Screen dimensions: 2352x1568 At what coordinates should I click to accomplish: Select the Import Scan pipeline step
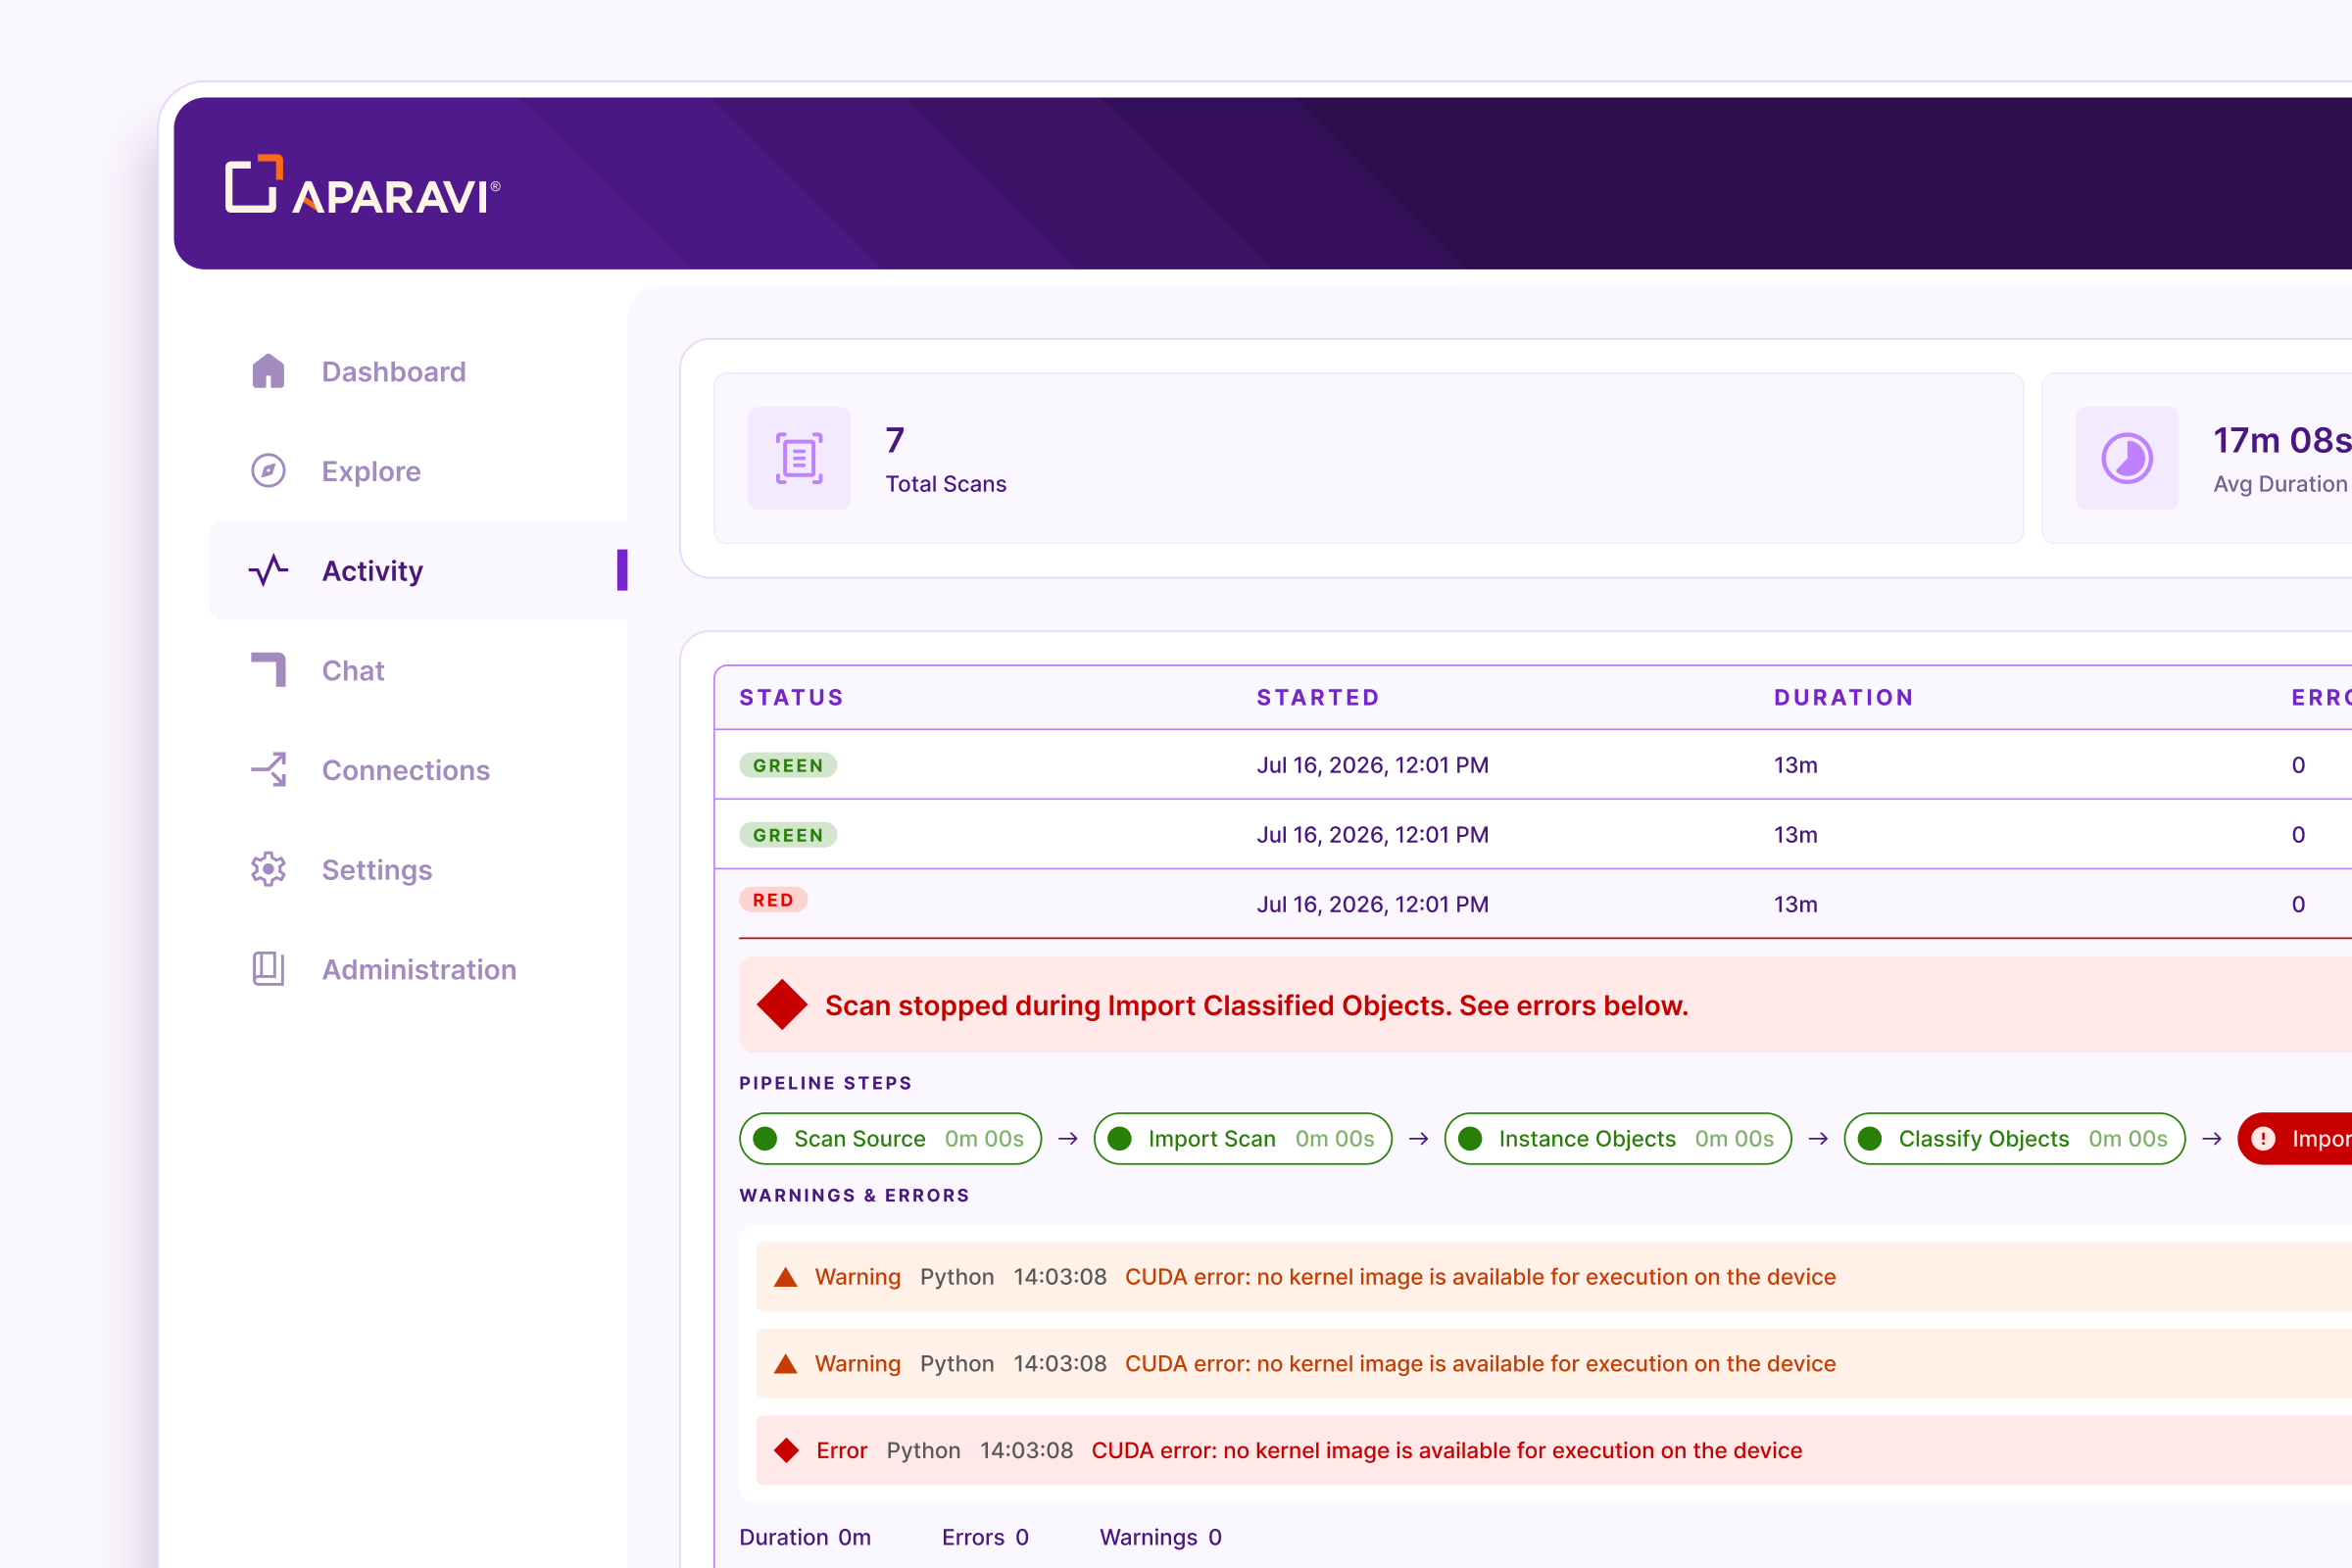coord(1243,1138)
